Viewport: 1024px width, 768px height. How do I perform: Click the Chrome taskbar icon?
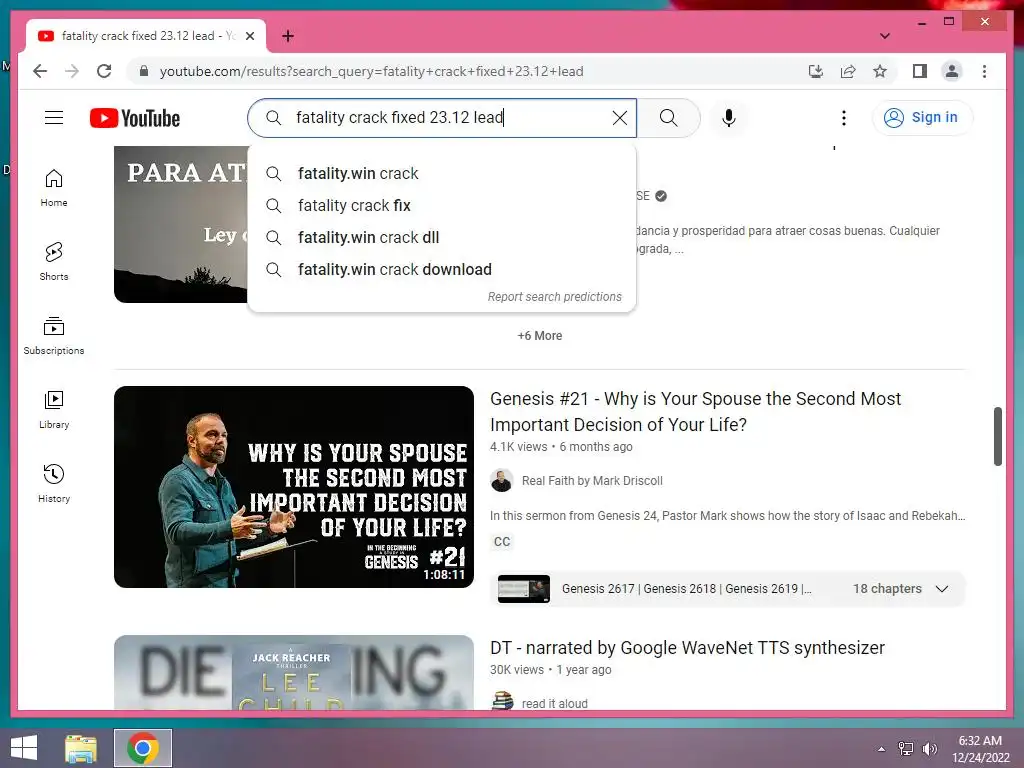coord(143,748)
